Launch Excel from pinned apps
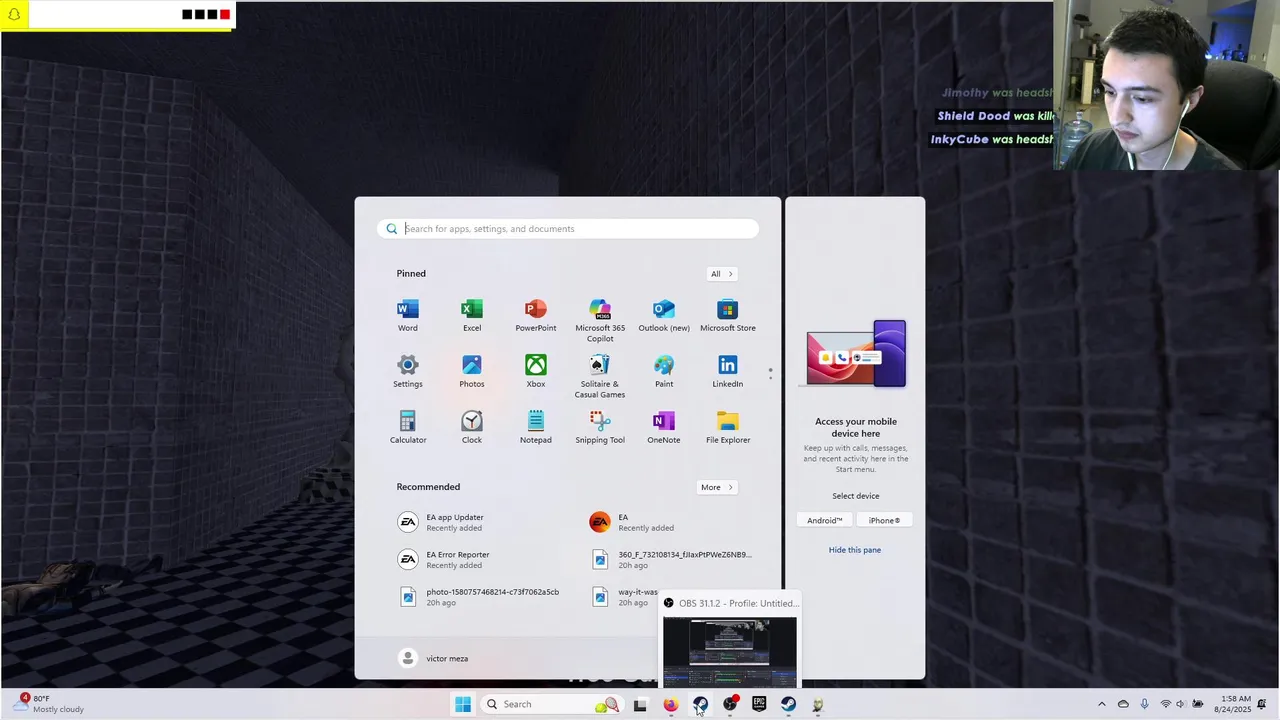Viewport: 1280px width, 720px height. point(472,314)
